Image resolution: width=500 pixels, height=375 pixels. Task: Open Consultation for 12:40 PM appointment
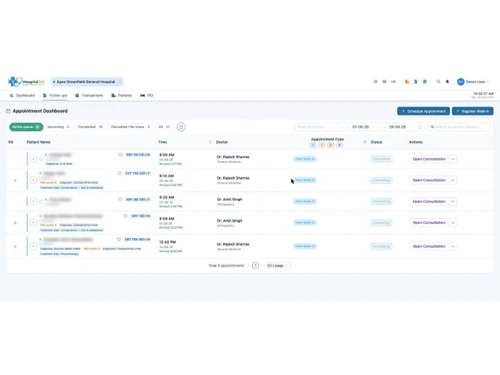[429, 246]
